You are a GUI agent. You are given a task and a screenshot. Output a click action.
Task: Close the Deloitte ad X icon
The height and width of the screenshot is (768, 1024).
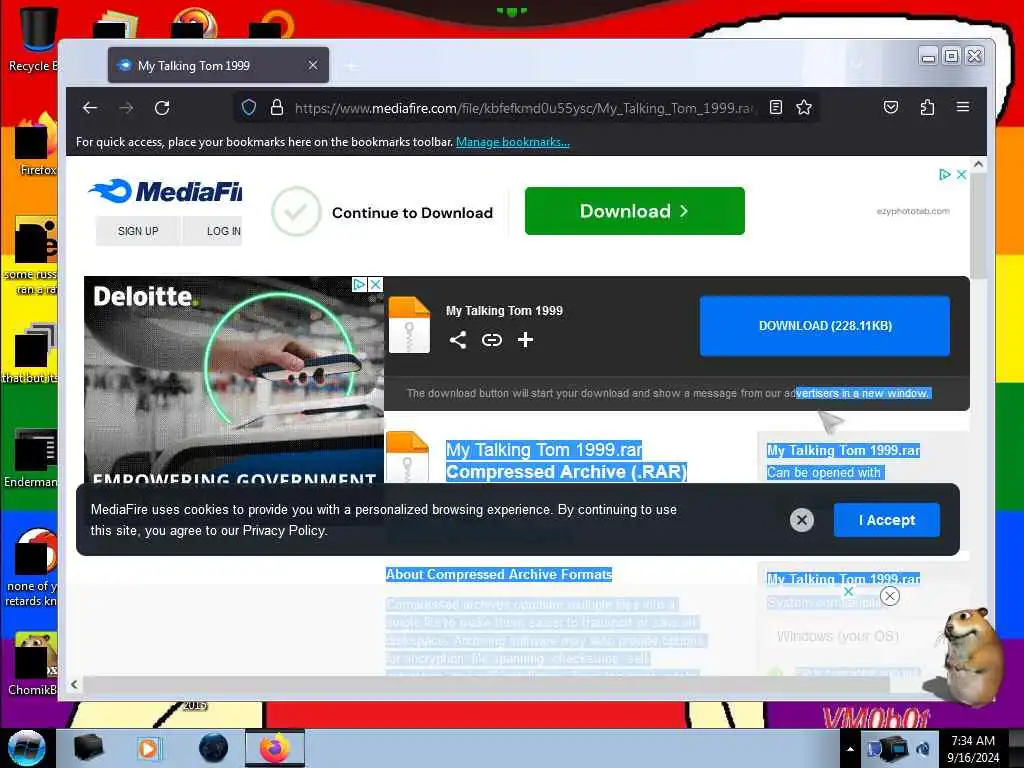tap(376, 285)
